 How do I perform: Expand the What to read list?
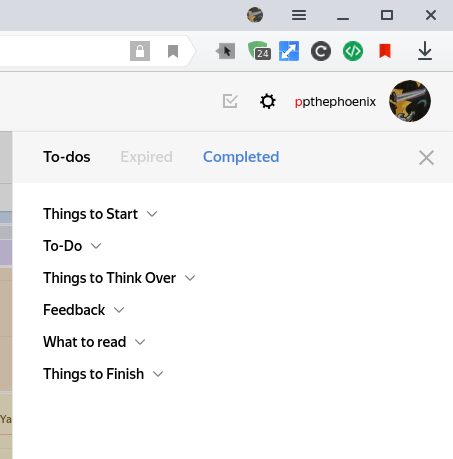pyautogui.click(x=94, y=342)
